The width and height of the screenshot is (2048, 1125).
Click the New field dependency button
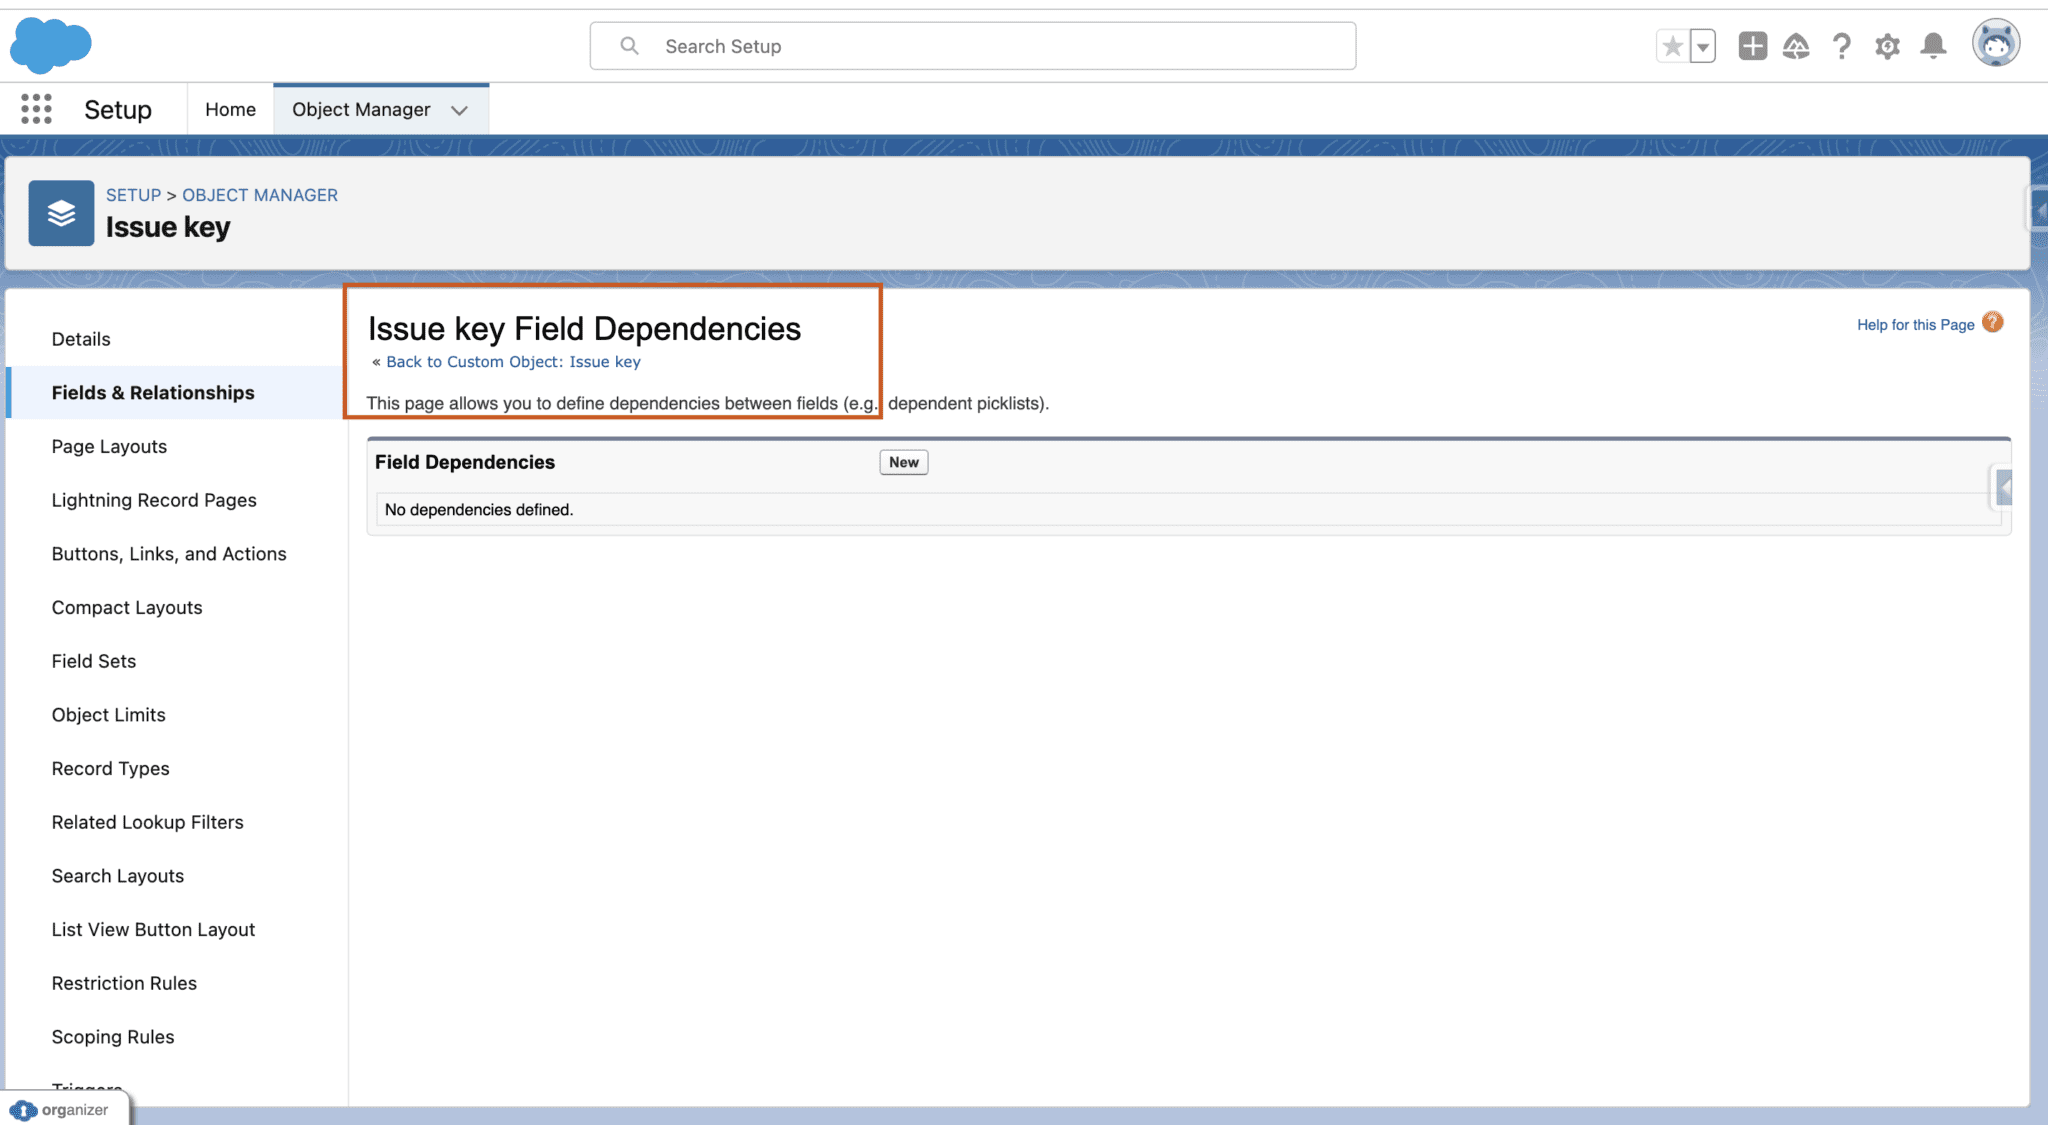(x=902, y=462)
